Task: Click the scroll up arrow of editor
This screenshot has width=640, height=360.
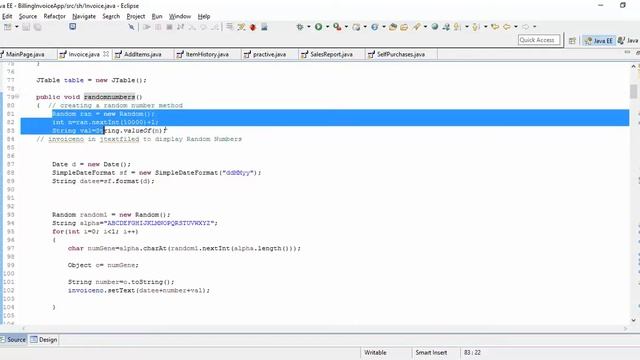Action: tap(633, 66)
